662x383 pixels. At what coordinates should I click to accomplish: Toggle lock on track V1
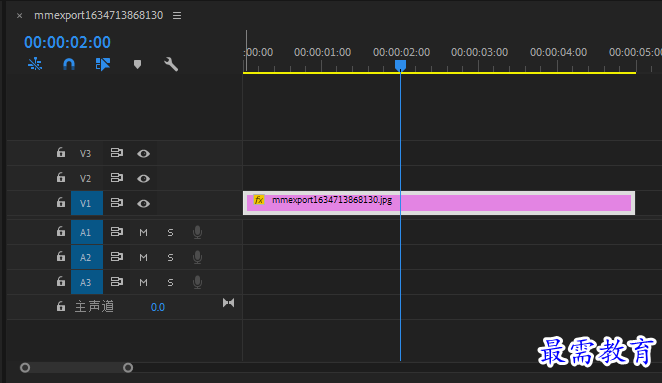pyautogui.click(x=61, y=202)
